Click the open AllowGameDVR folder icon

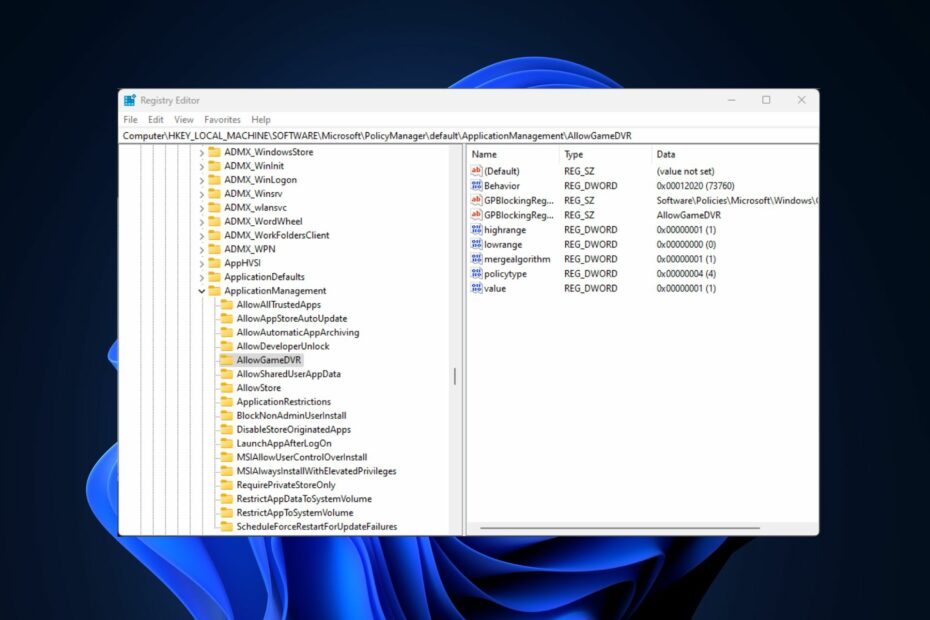pos(227,360)
